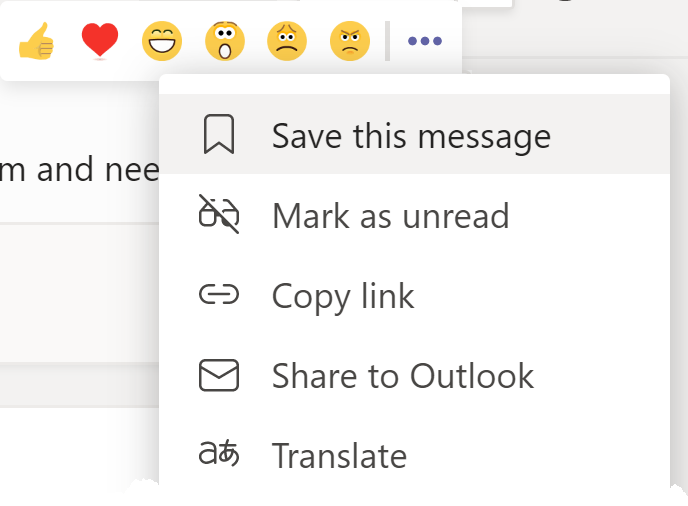Click the chain link icon
This screenshot has width=688, height=506.
[219, 294]
